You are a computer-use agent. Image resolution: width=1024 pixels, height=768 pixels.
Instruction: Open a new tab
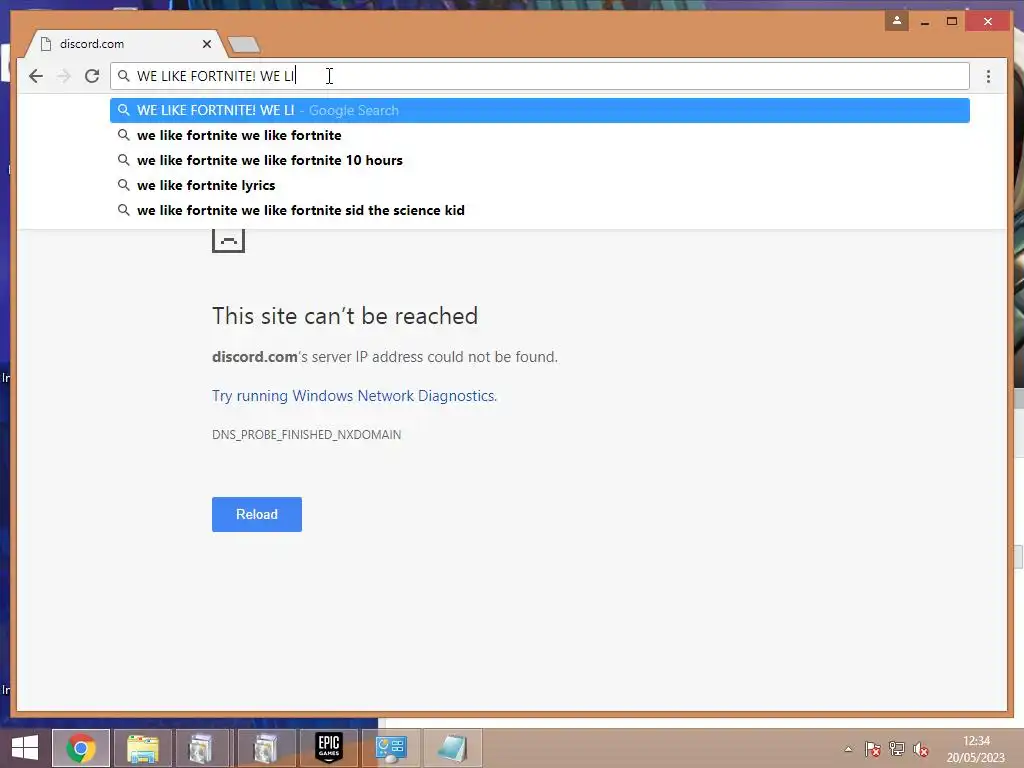[244, 44]
